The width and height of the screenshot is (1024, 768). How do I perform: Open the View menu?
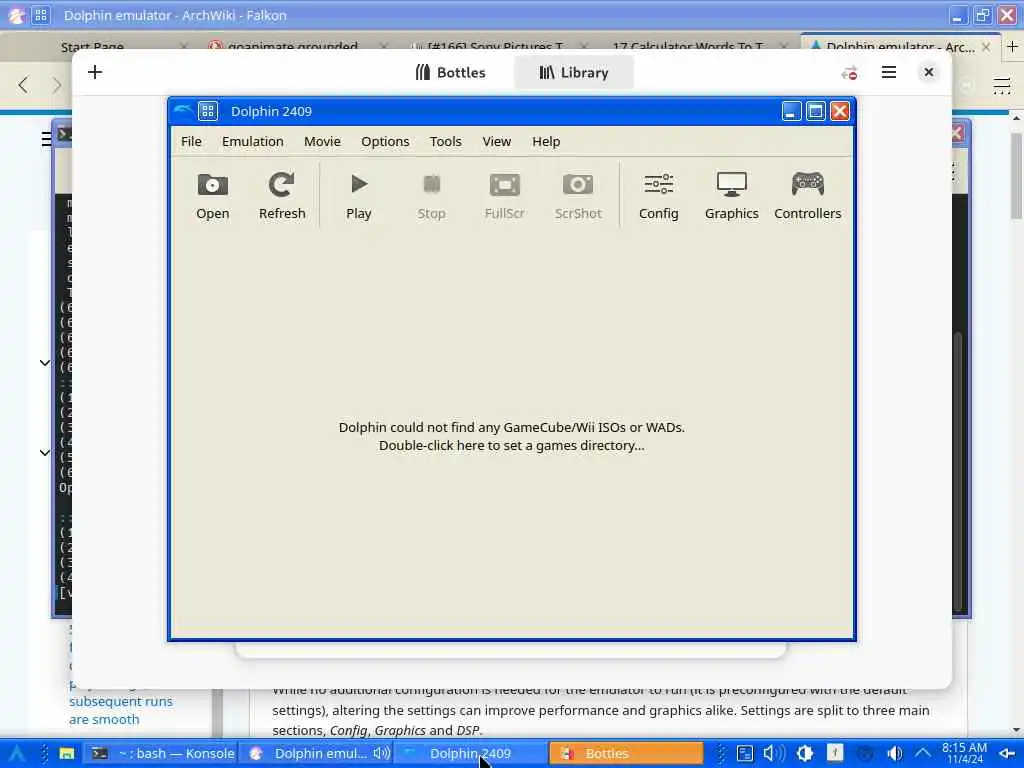(497, 142)
